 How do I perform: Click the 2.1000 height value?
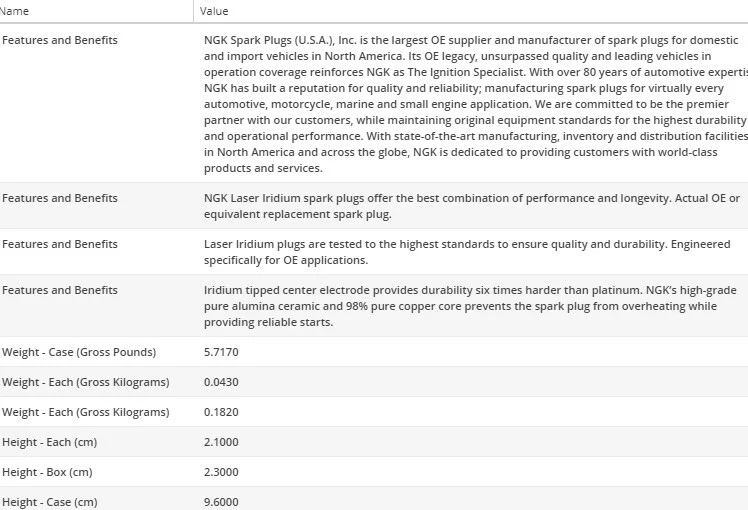221,442
